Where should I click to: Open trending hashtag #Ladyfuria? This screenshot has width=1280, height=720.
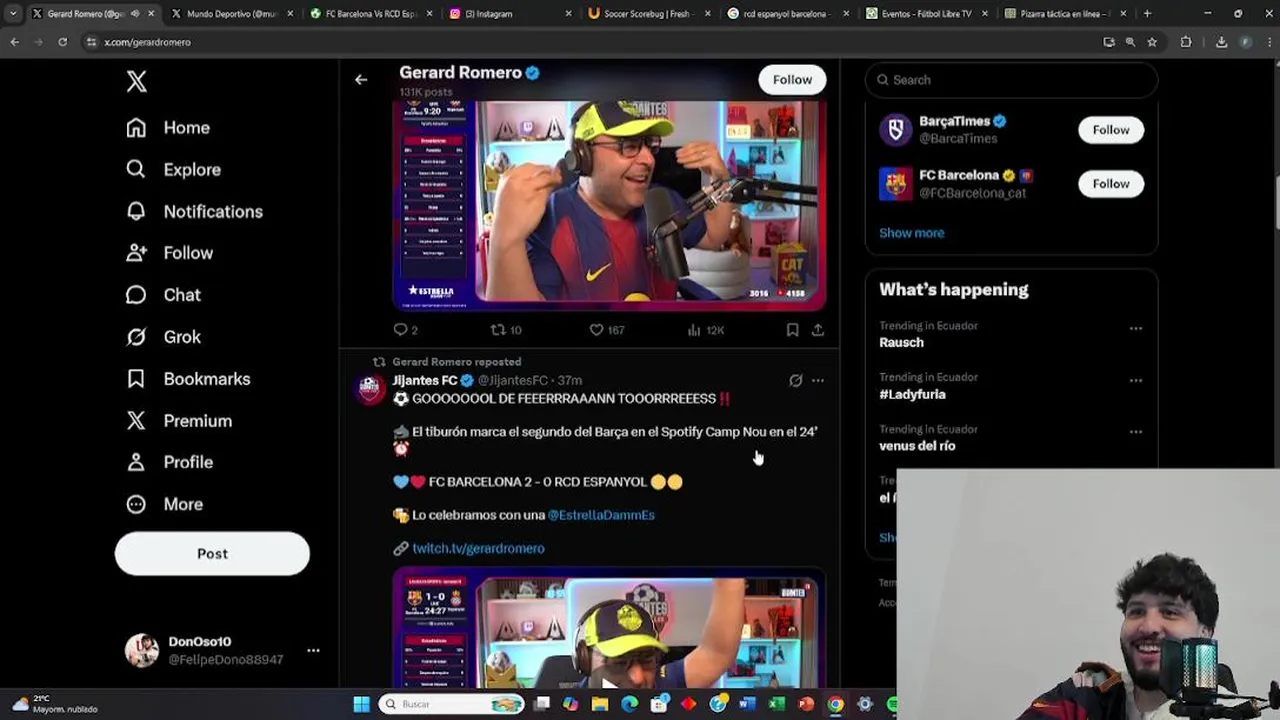point(912,394)
